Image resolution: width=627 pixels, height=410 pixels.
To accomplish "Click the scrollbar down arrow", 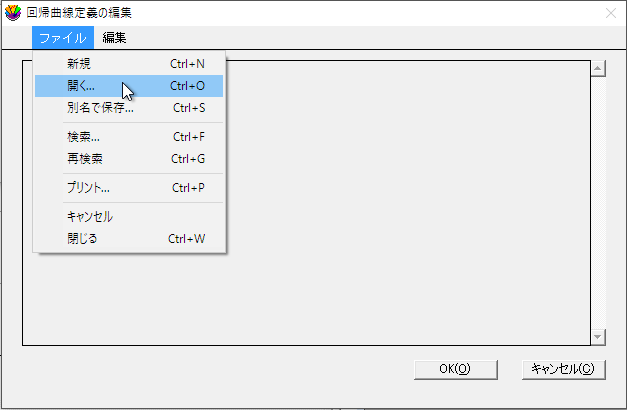I will [x=598, y=337].
